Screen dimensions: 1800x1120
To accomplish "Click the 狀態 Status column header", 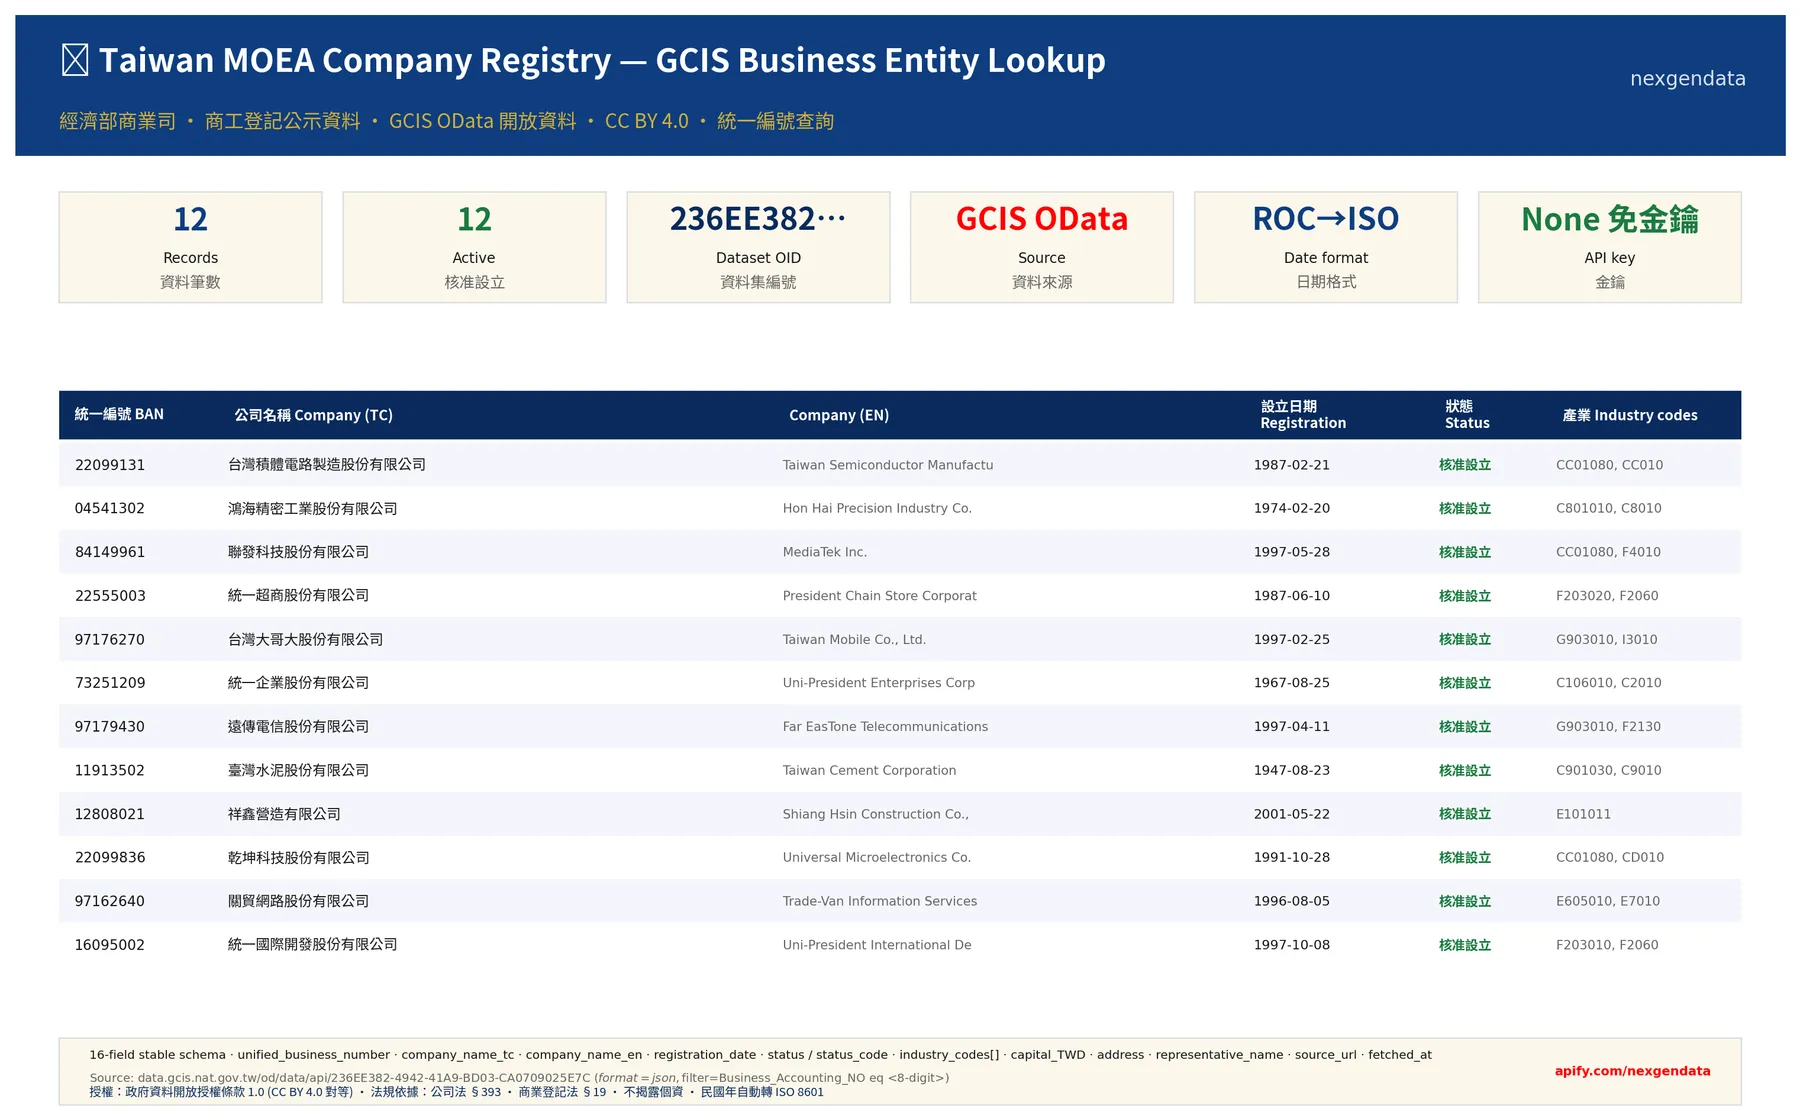I will coord(1467,415).
